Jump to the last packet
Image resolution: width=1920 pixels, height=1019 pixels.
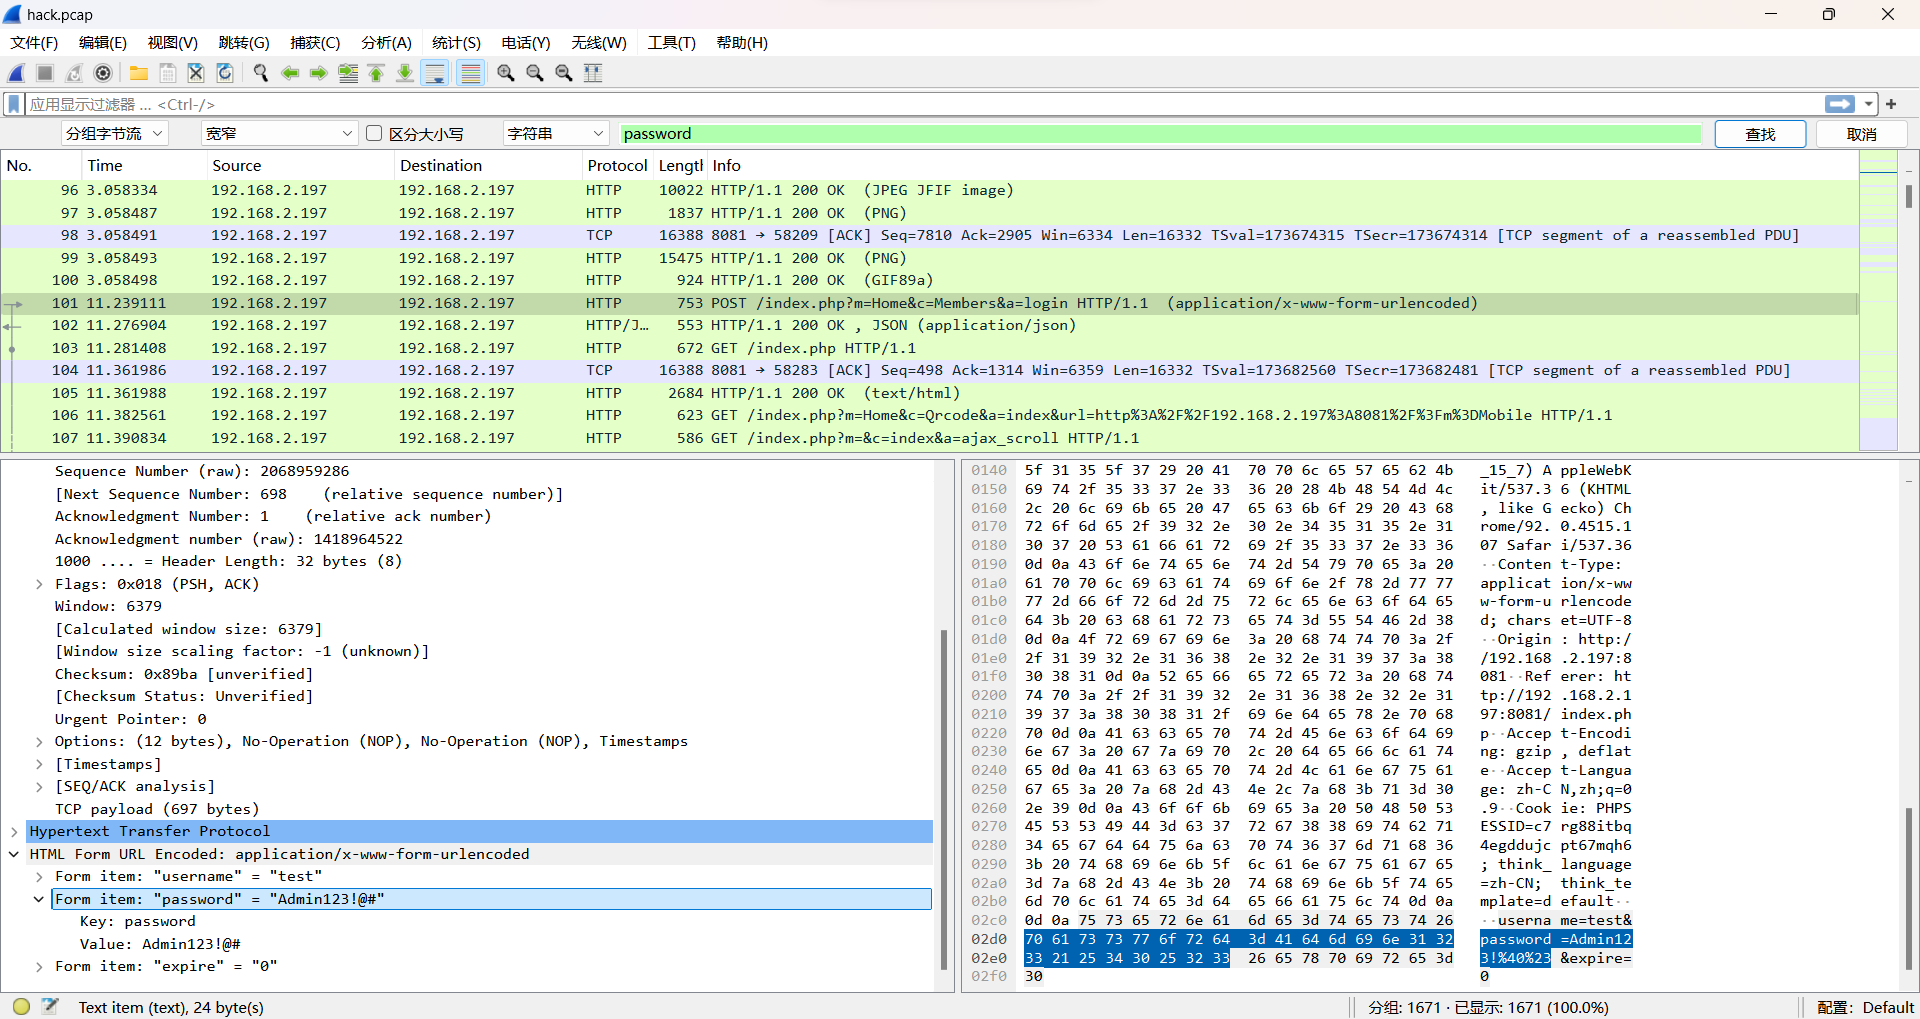pos(405,73)
